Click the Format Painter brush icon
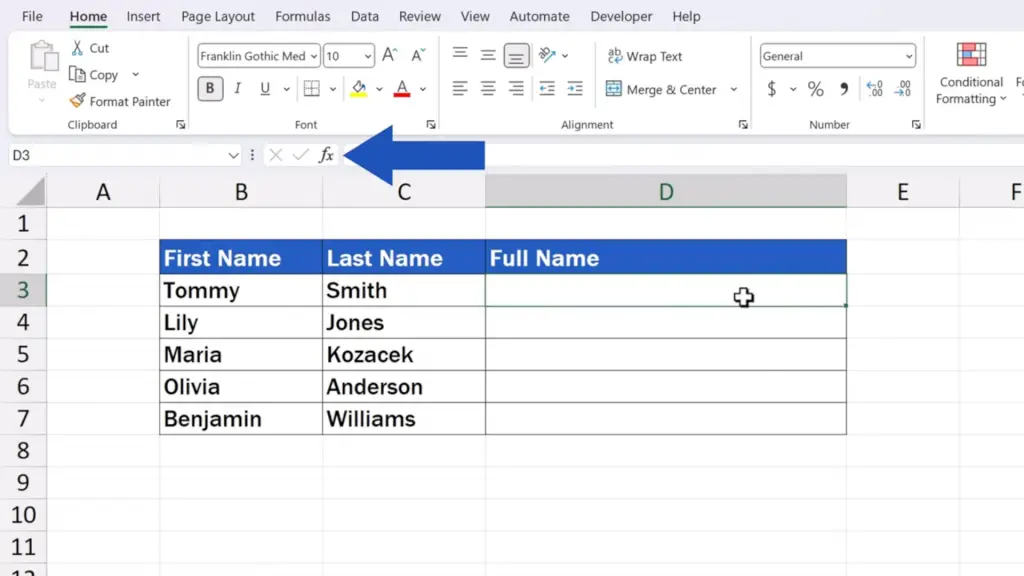The image size is (1024, 576). pos(78,101)
